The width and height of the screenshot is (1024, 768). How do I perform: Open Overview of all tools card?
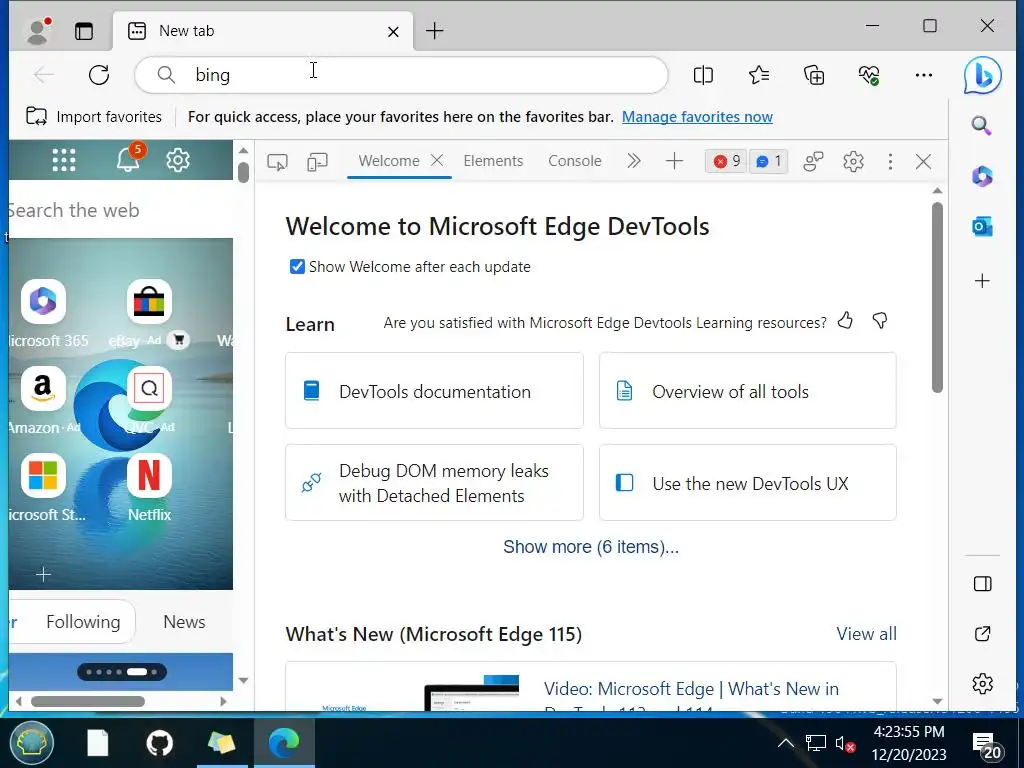[748, 391]
